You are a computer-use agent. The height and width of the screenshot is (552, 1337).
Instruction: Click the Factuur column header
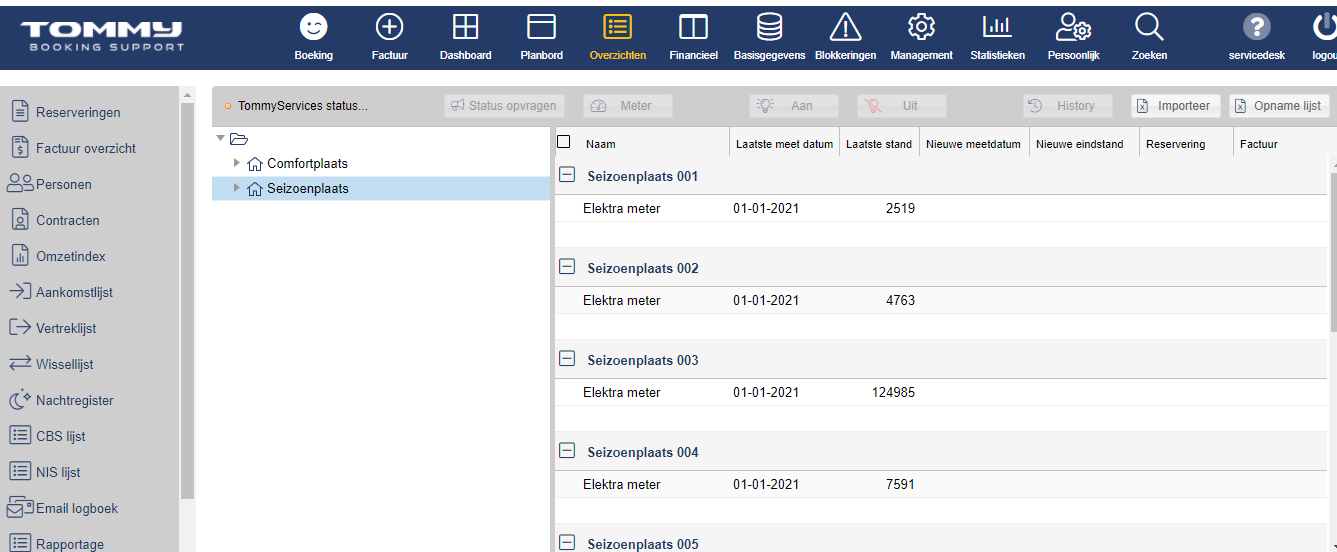tap(1259, 144)
